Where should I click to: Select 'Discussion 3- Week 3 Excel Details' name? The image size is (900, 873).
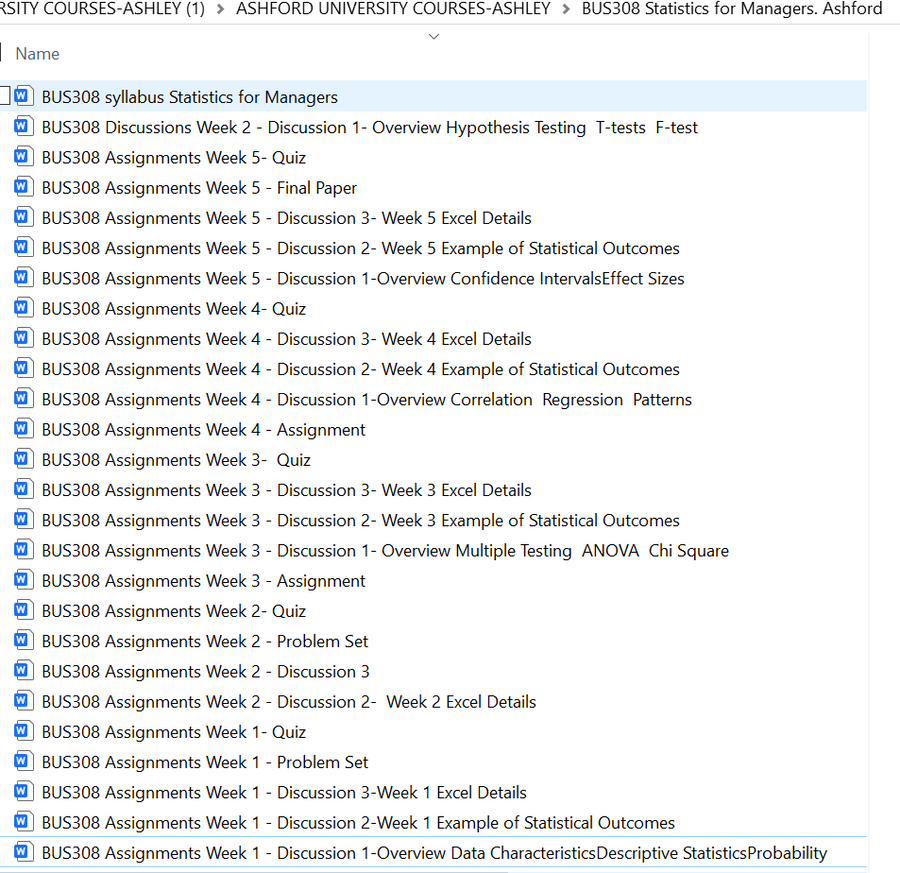click(286, 491)
